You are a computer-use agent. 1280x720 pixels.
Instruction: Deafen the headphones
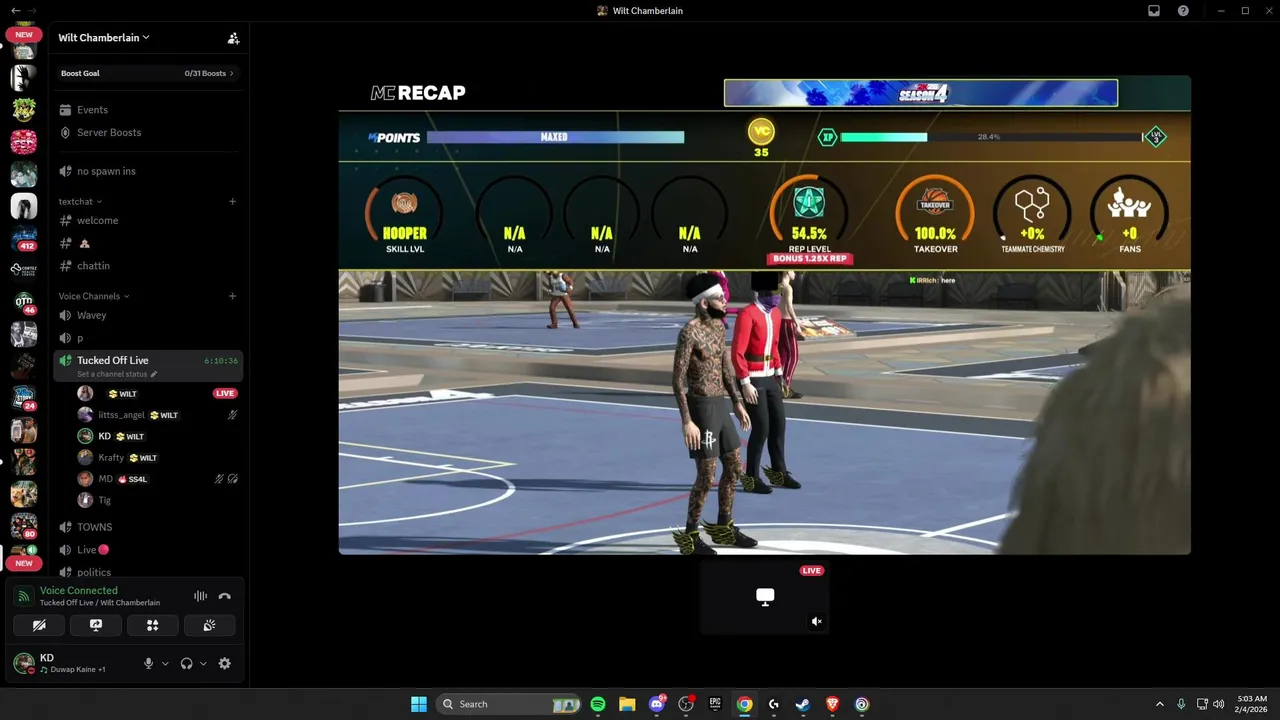(x=186, y=663)
